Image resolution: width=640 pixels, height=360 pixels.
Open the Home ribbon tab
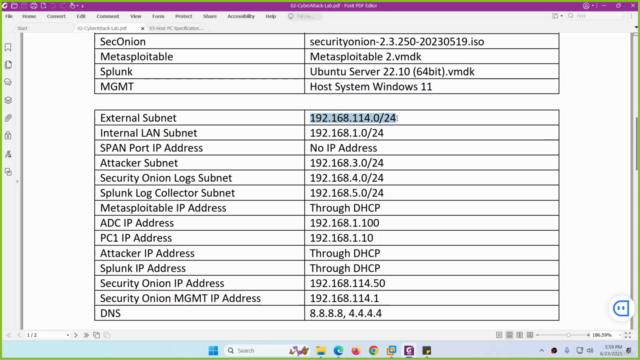coord(29,16)
